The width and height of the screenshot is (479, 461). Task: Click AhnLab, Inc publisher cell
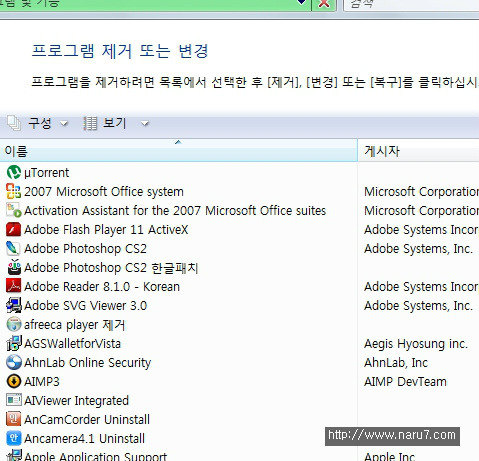[396, 363]
